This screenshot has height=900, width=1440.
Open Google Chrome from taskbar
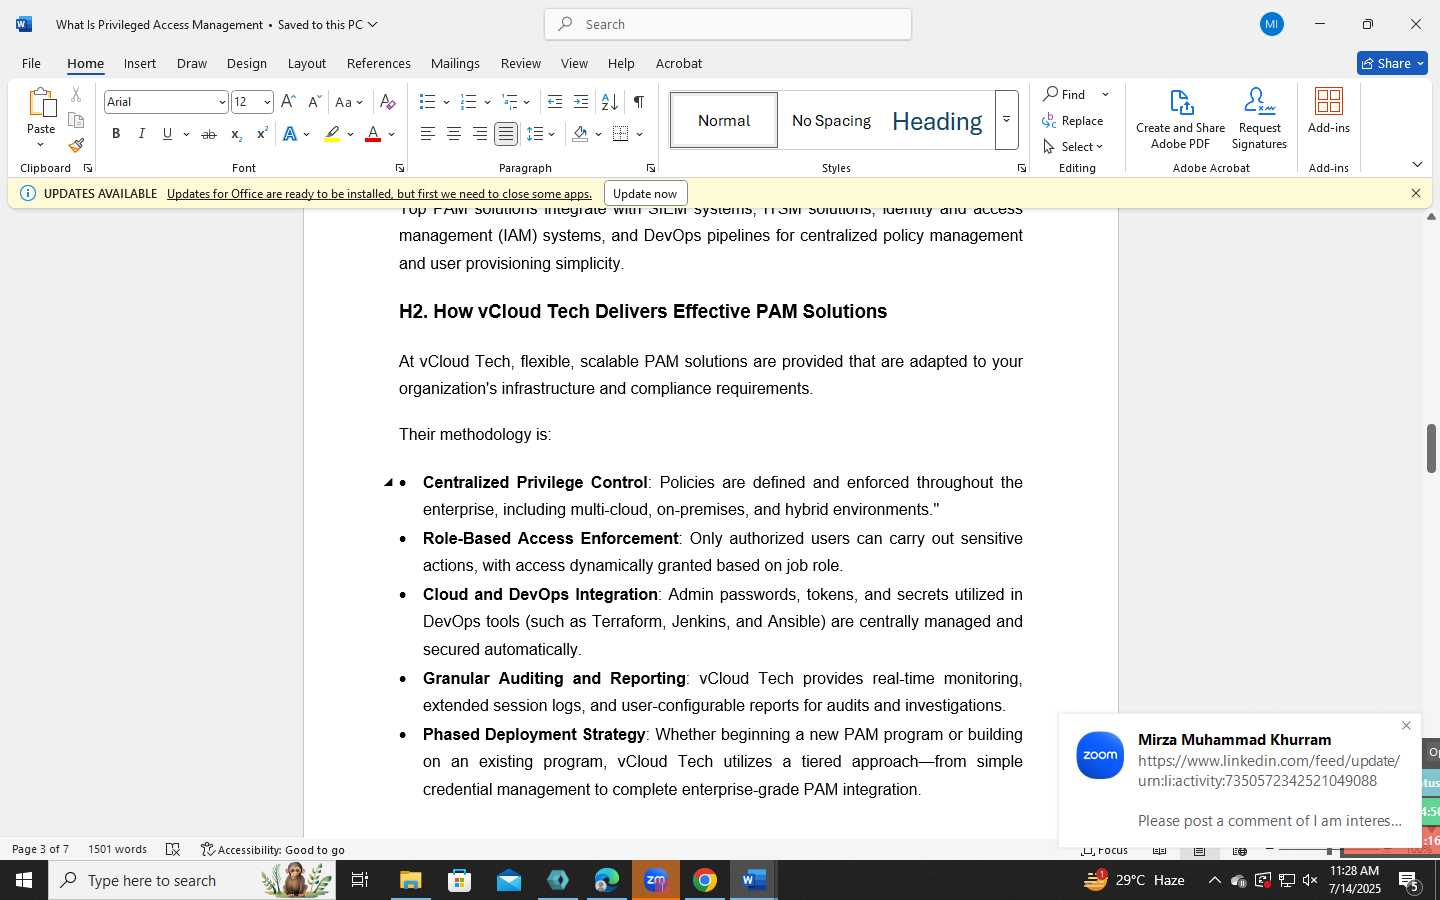tap(704, 880)
